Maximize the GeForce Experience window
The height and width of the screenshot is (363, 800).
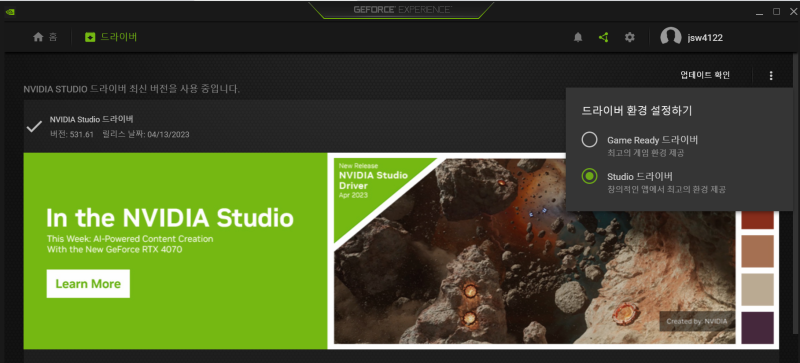(x=776, y=11)
